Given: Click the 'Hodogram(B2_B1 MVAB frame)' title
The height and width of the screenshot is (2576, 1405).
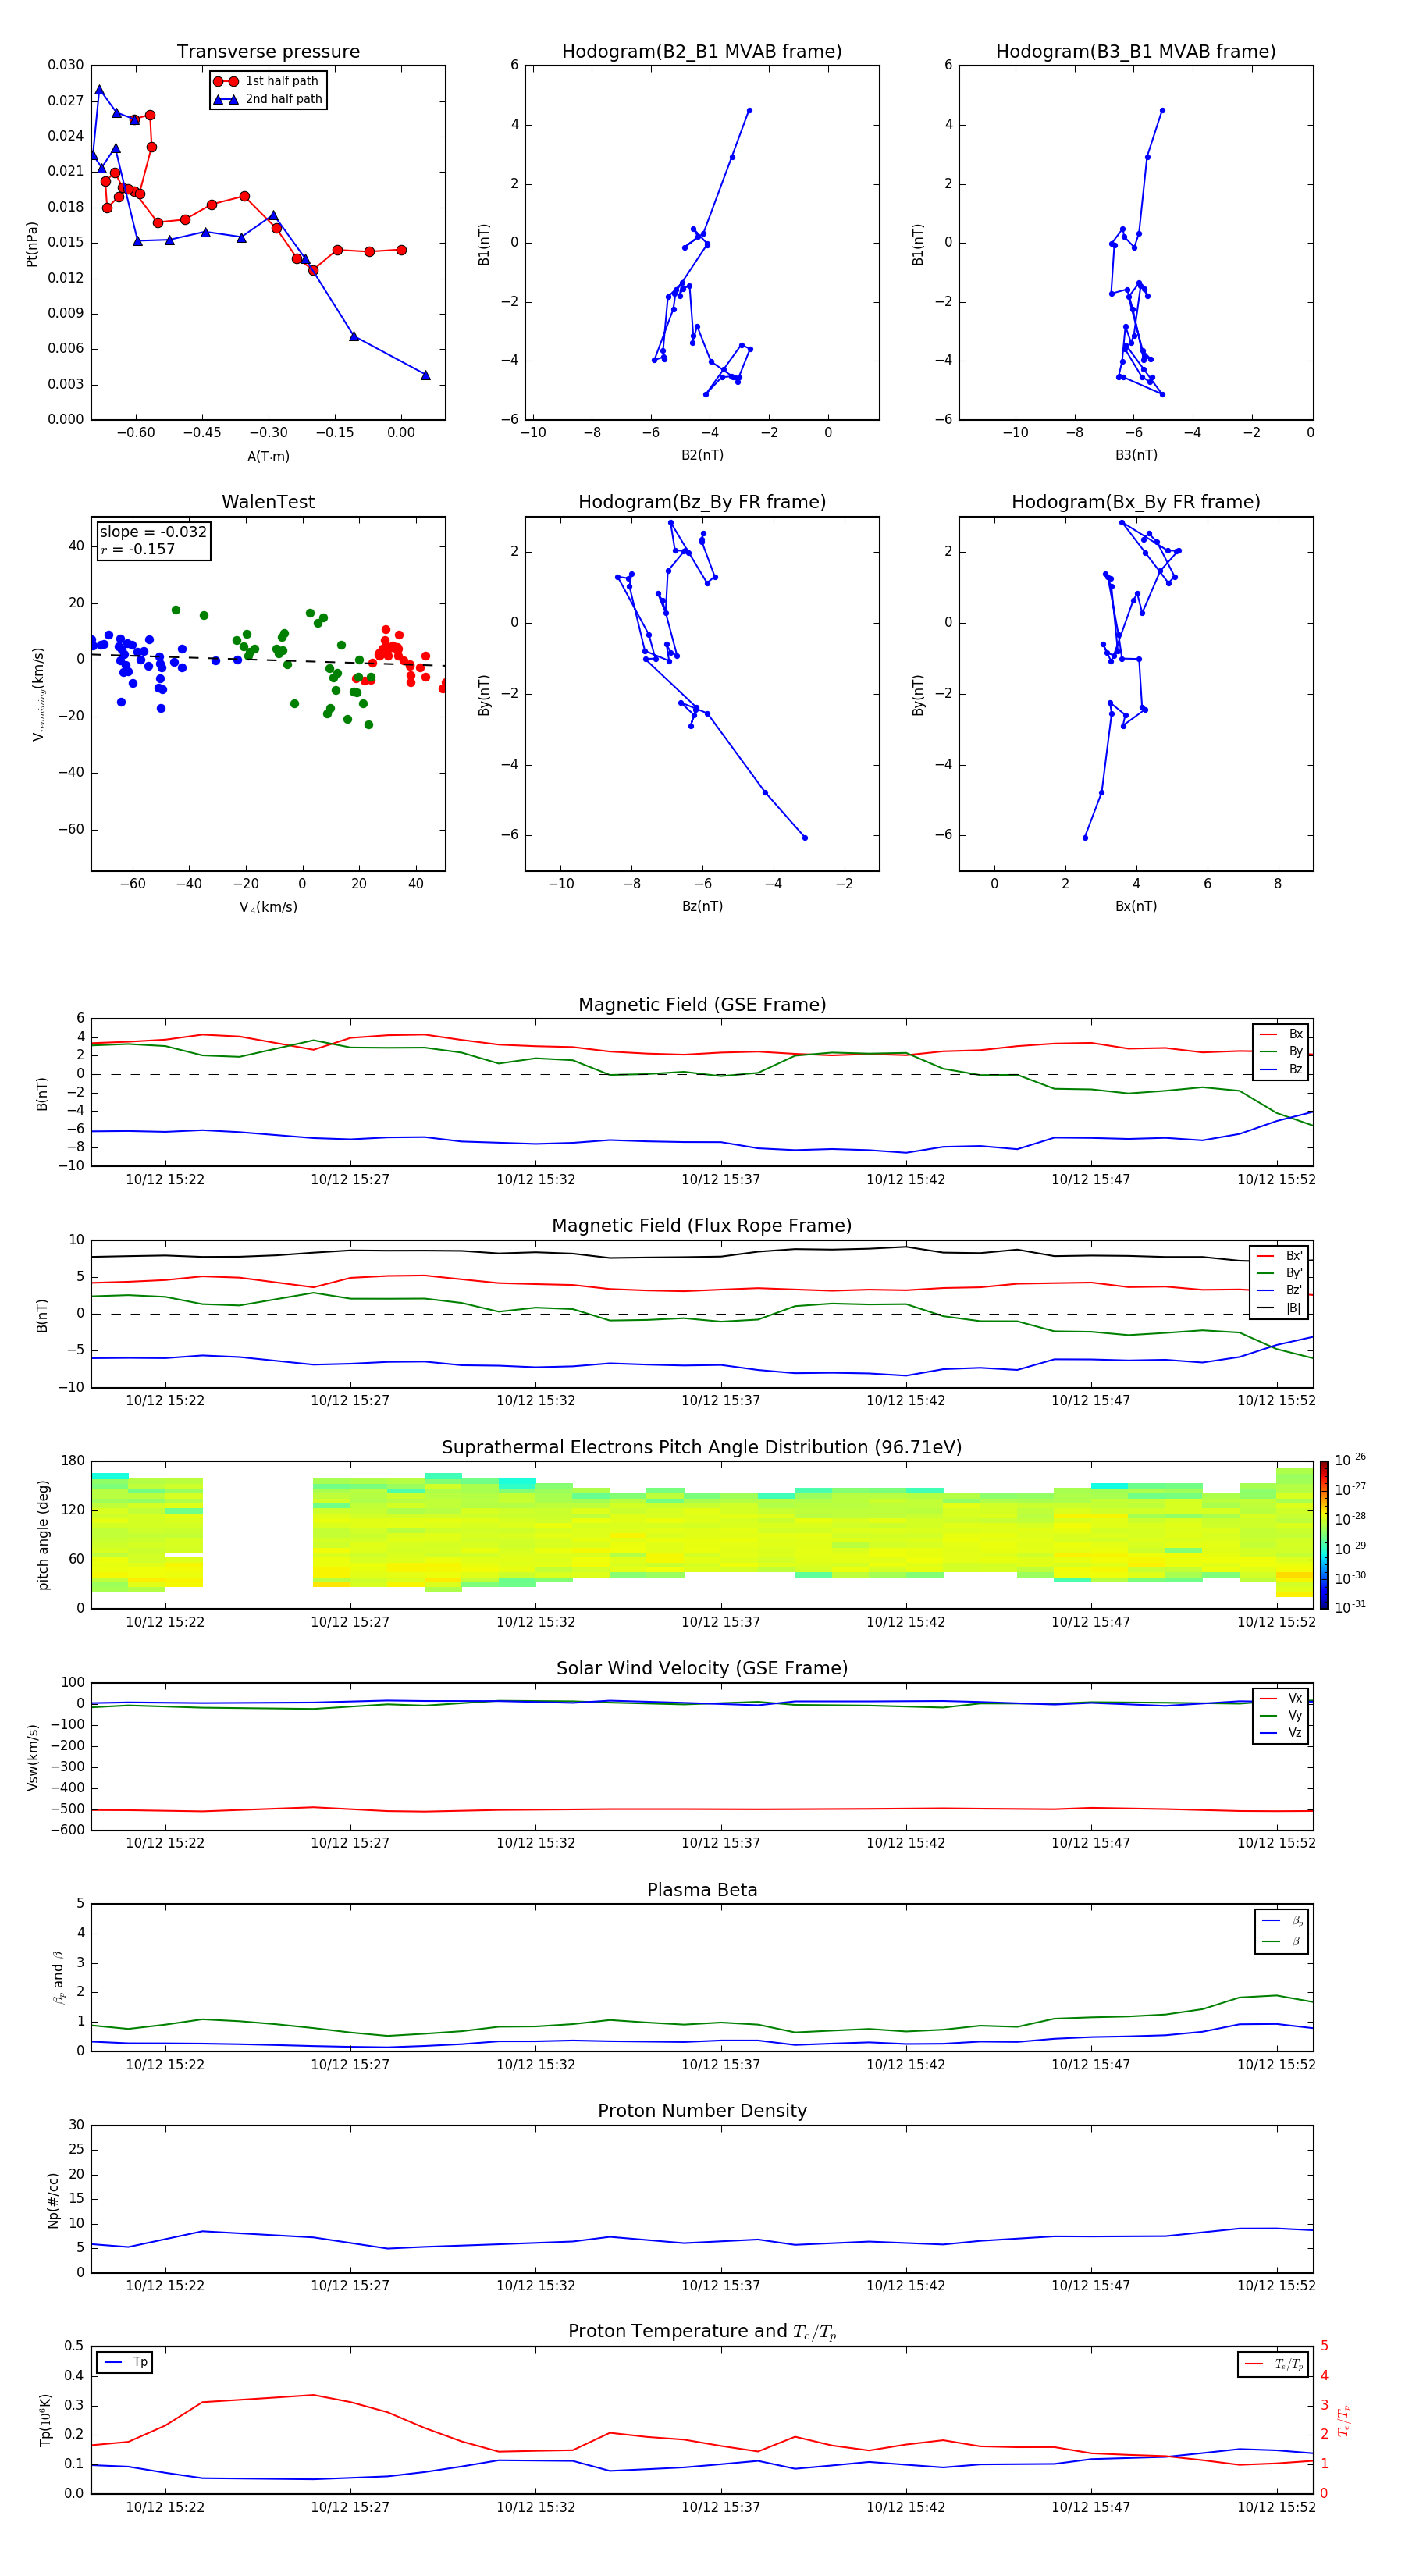Looking at the screenshot, I should 702,52.
